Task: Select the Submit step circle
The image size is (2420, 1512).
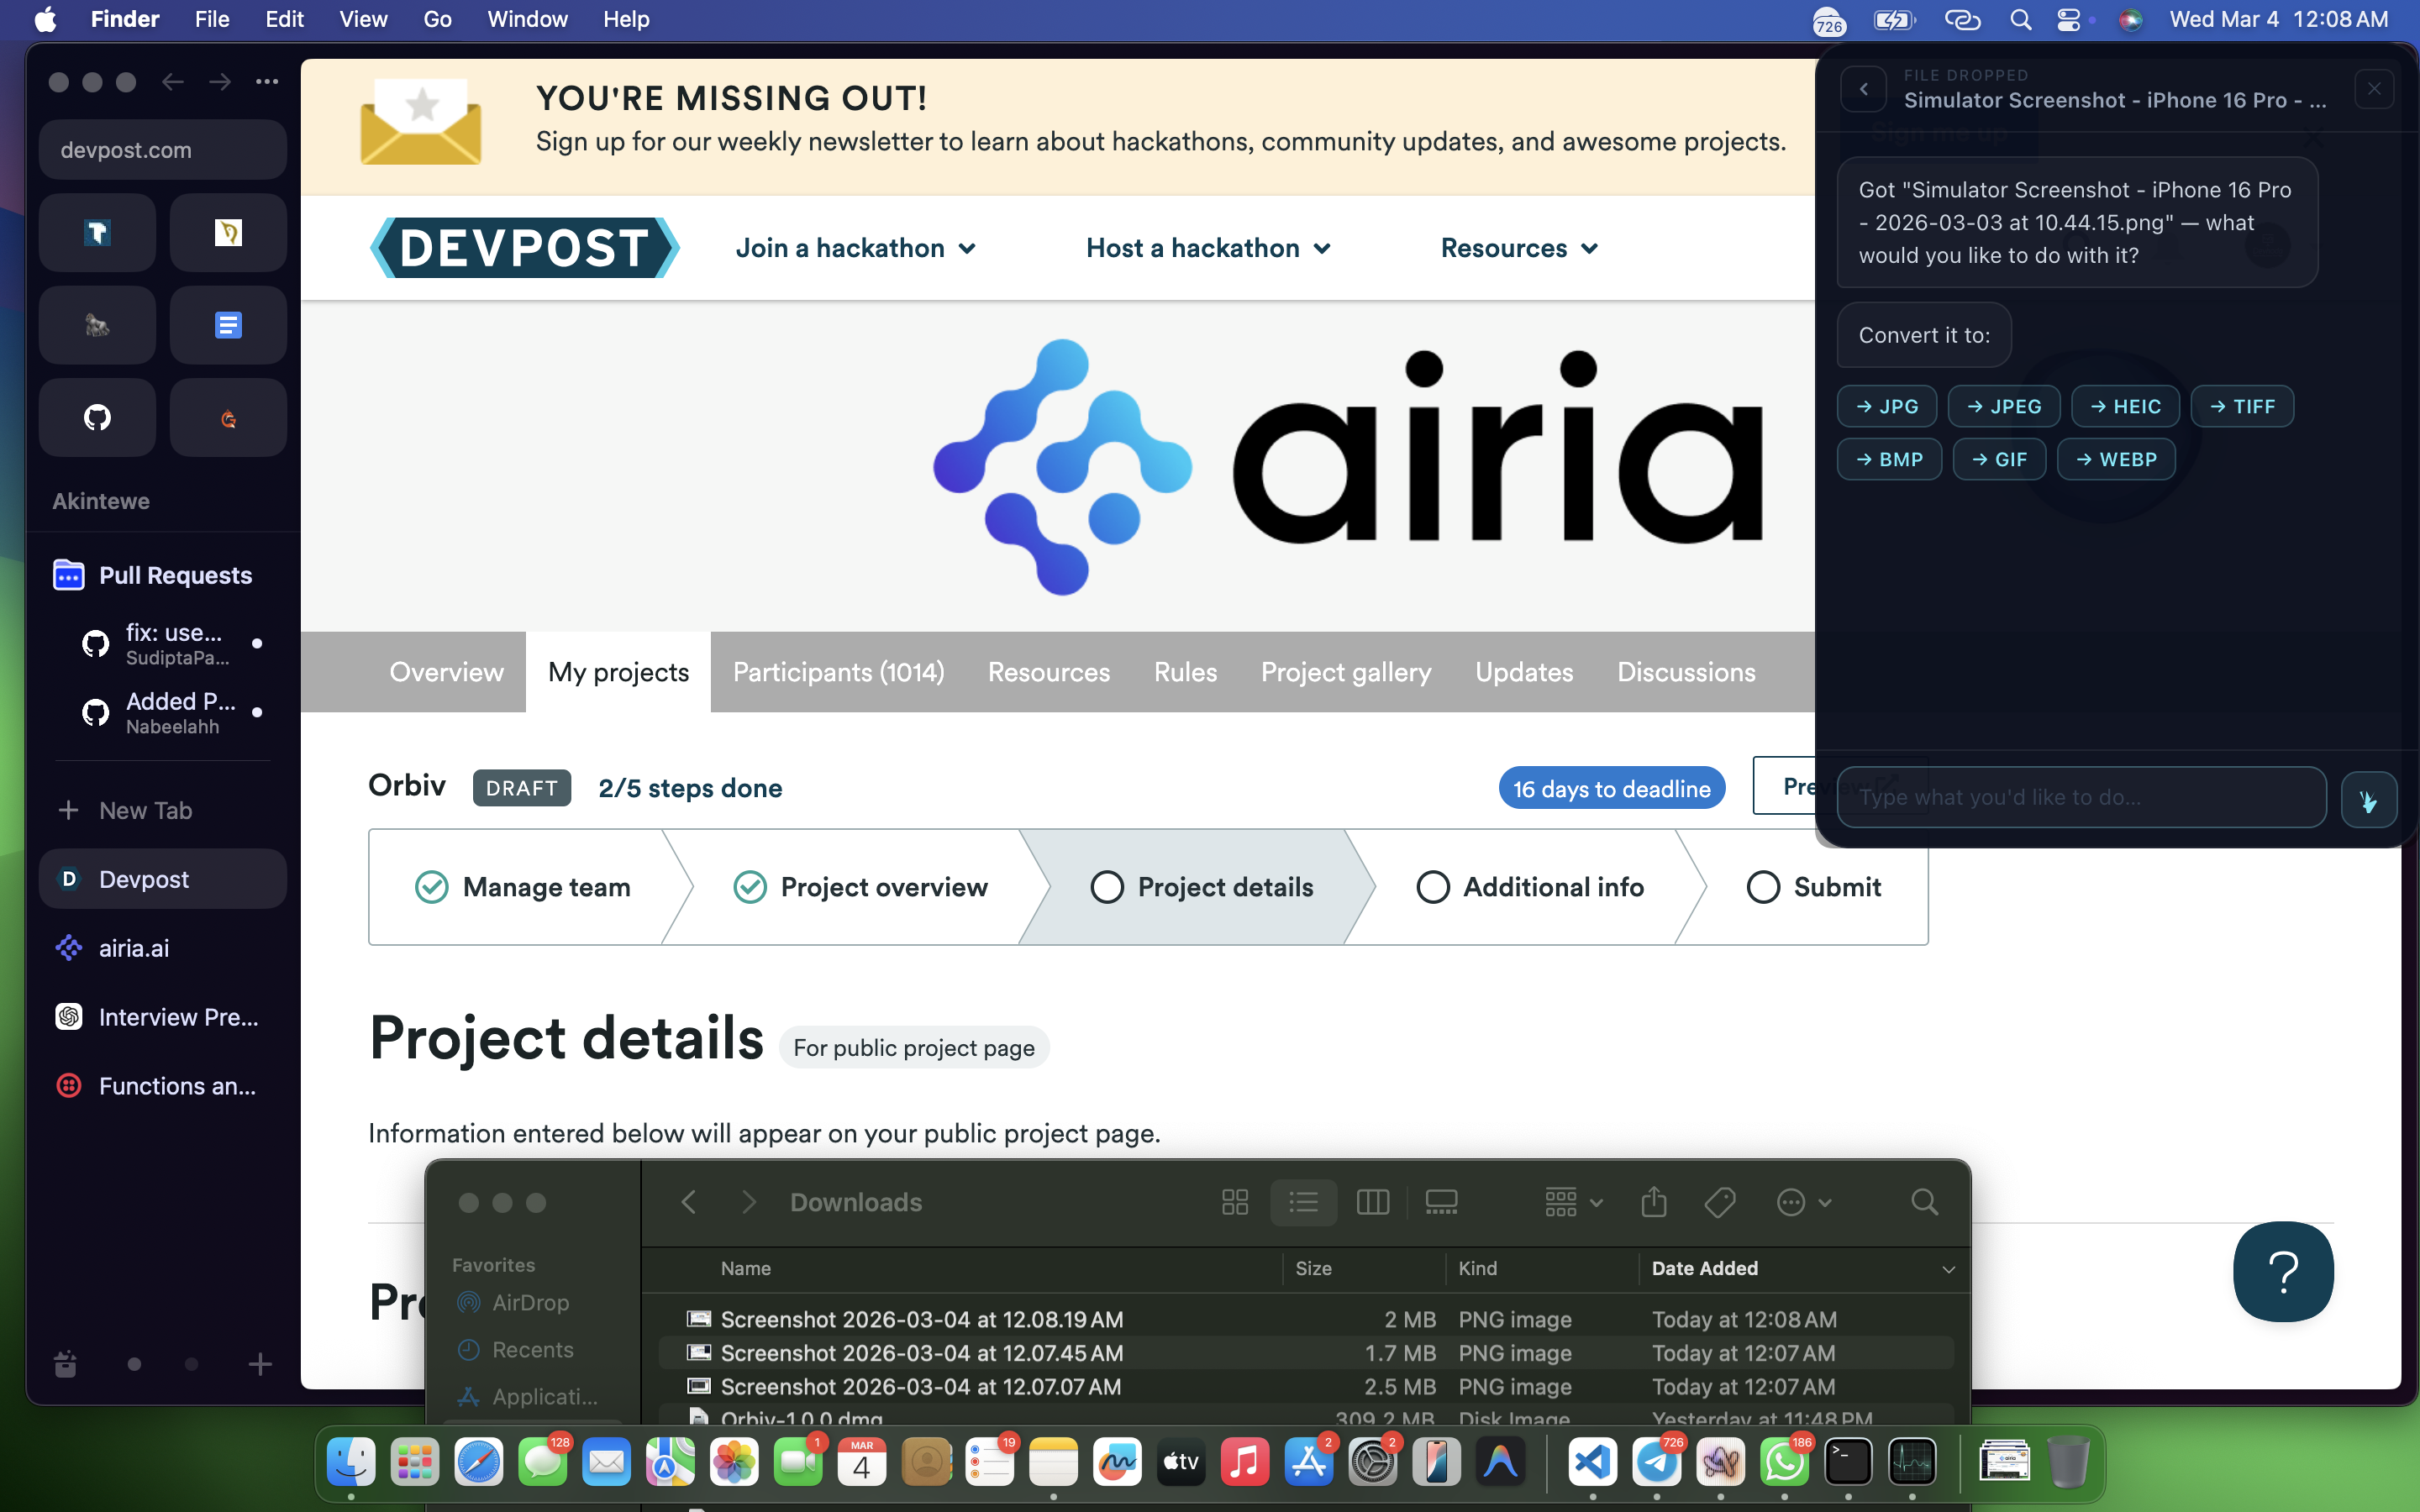Action: coord(1763,887)
